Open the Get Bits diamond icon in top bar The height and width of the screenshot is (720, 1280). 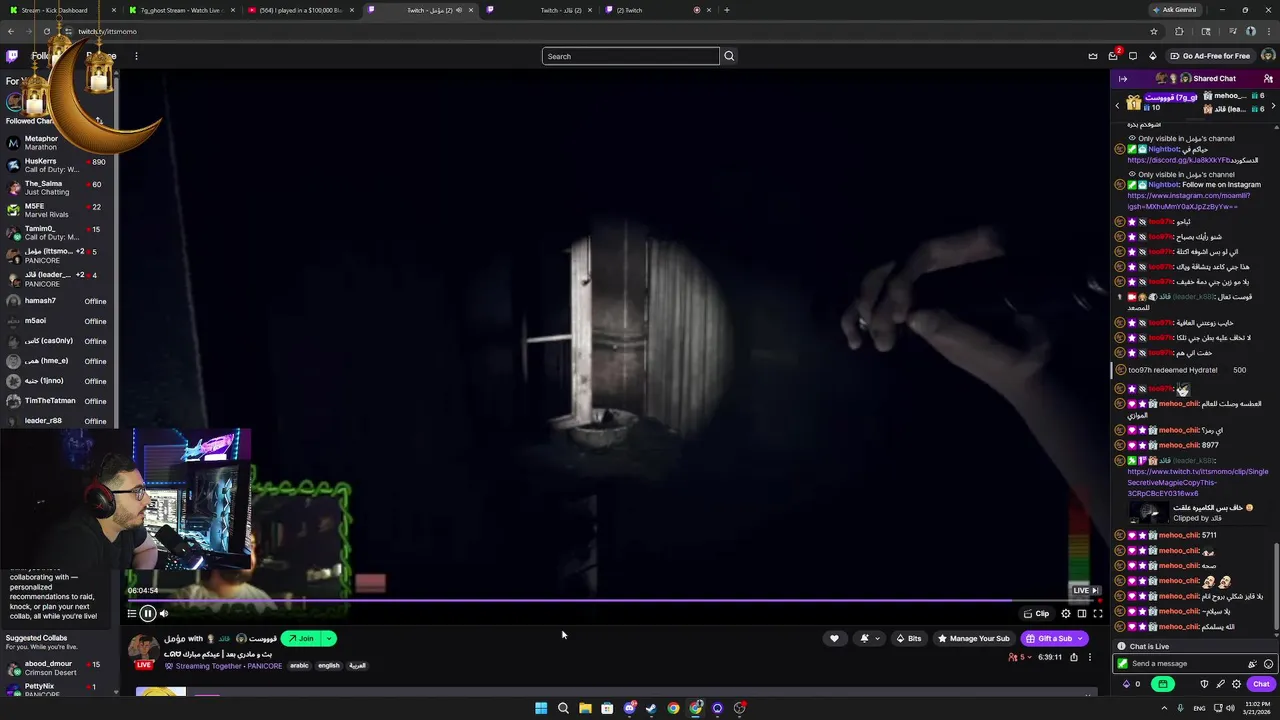(x=1152, y=56)
